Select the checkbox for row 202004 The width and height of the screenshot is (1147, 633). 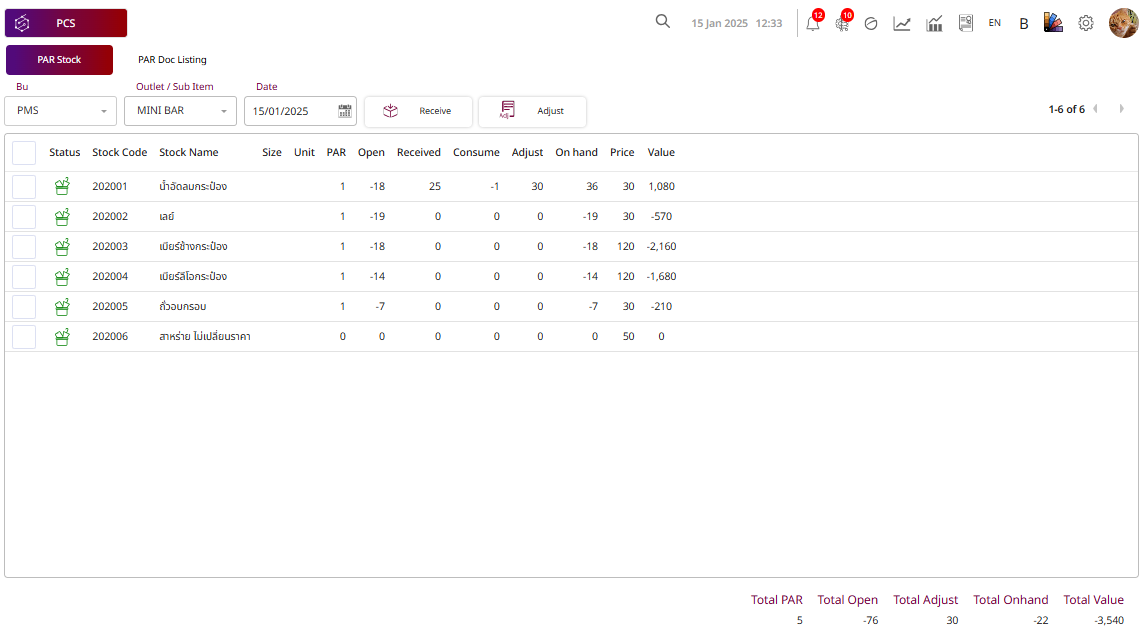click(24, 277)
